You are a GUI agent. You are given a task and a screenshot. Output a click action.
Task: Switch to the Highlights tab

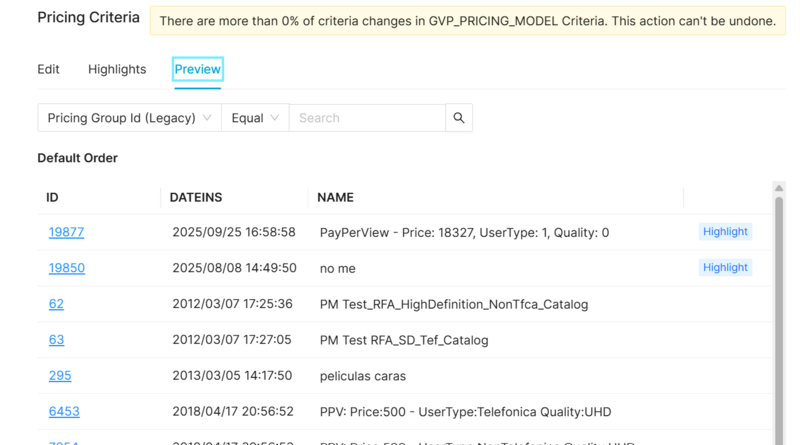coord(117,69)
